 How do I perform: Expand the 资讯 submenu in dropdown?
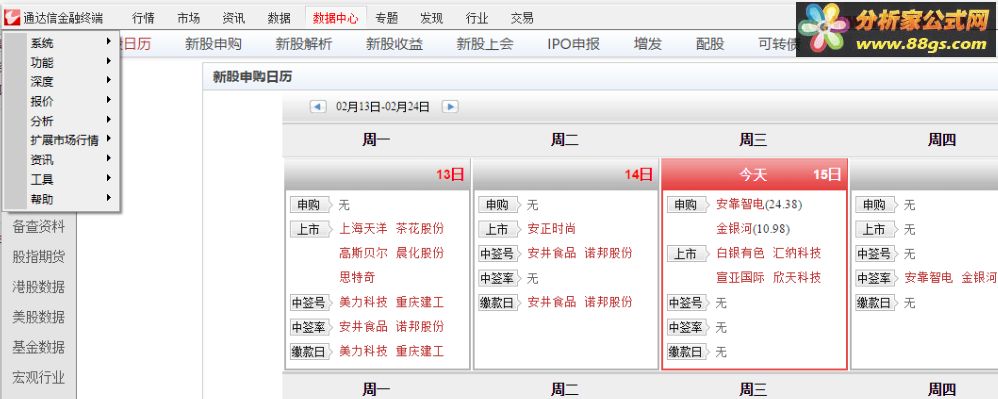[x=62, y=160]
